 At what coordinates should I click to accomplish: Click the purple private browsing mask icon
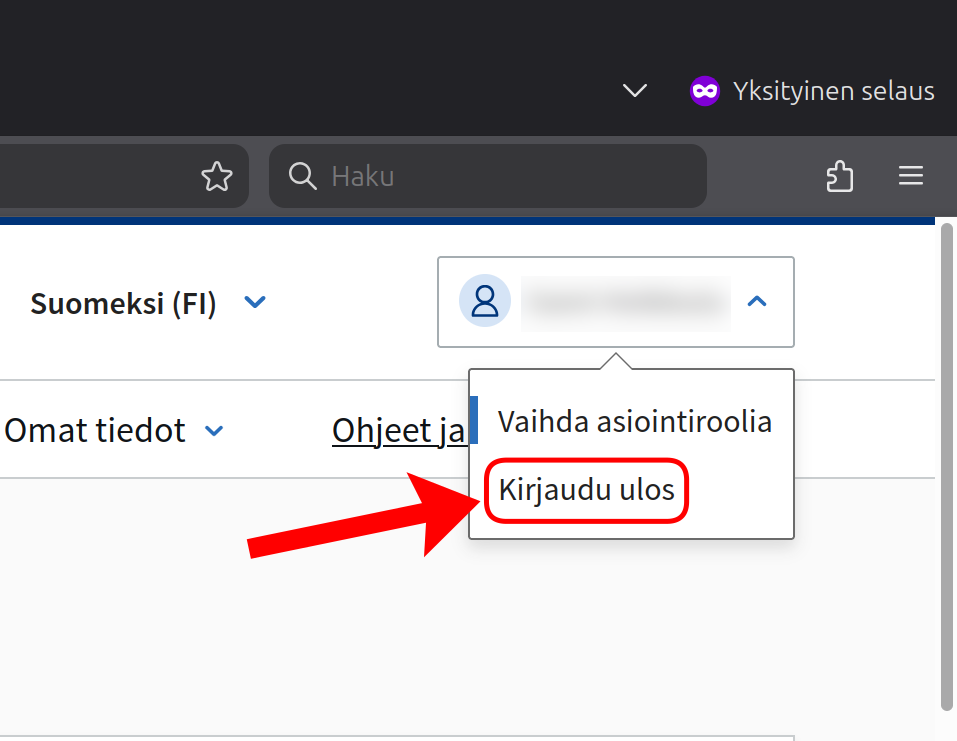[x=705, y=91]
